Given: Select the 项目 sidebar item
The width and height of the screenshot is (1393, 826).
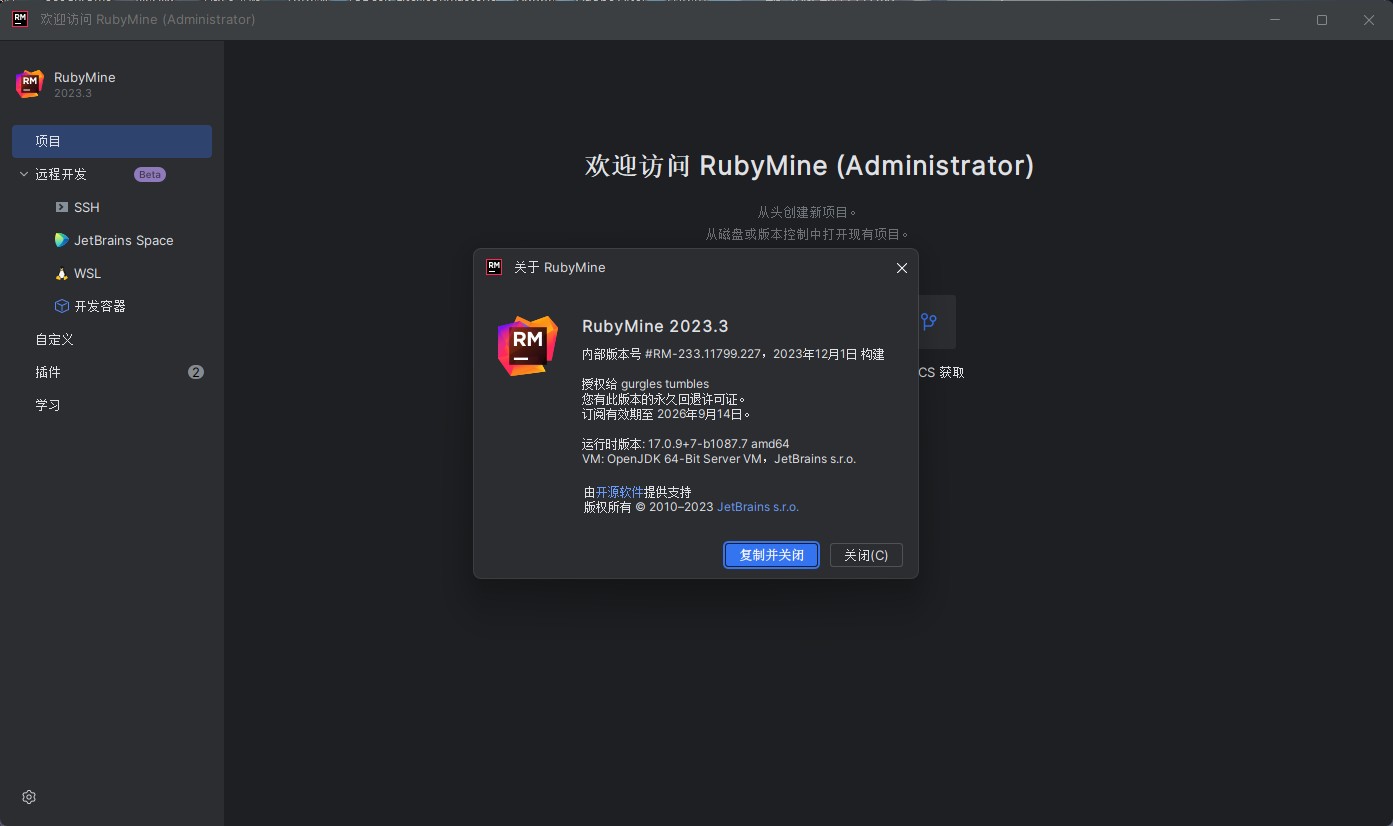Looking at the screenshot, I should pos(112,141).
